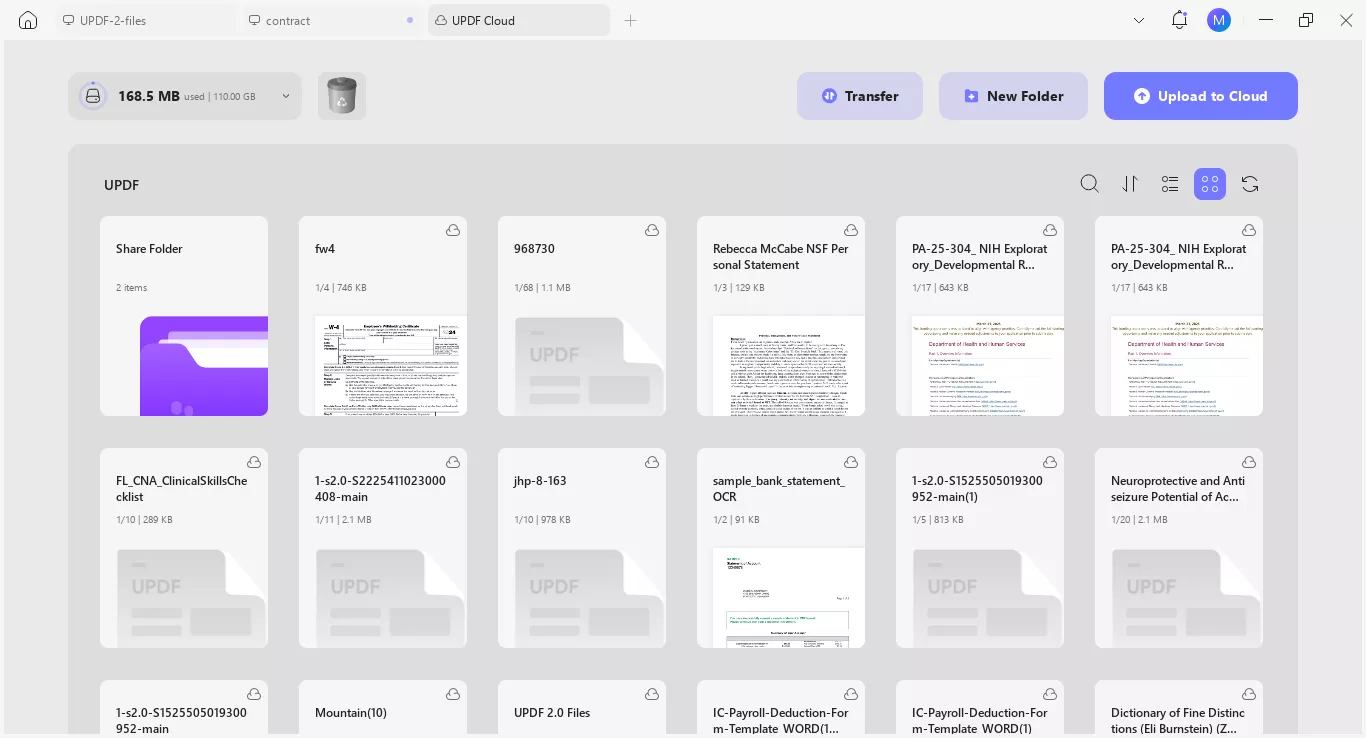Open the search icon in the UPDF panel
This screenshot has width=1366, height=738.
[x=1090, y=184]
